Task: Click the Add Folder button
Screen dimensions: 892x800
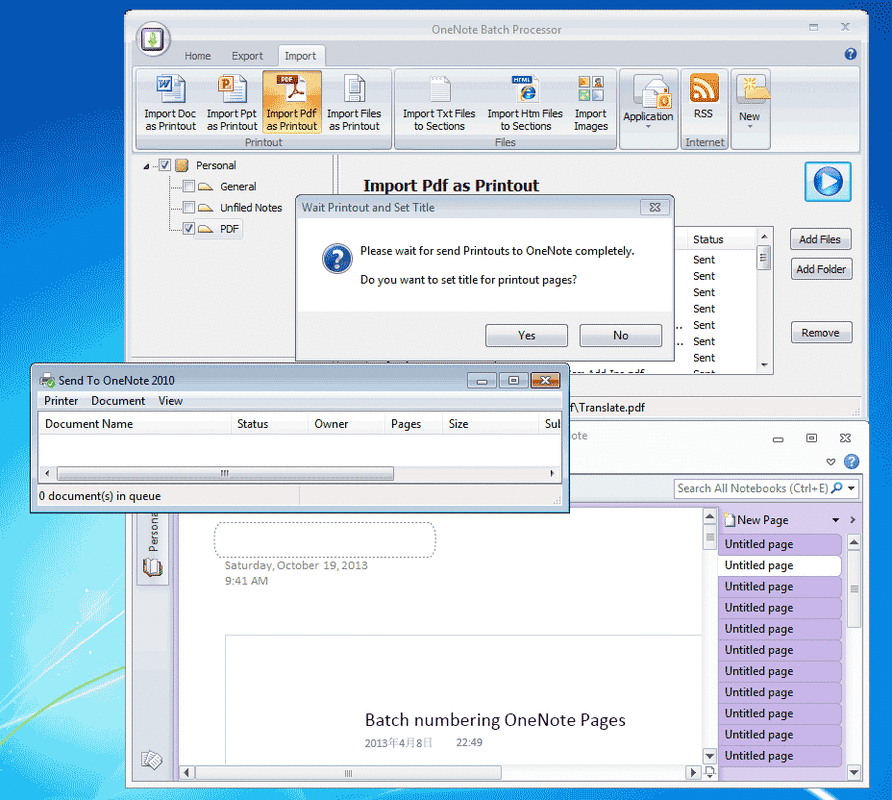Action: click(x=821, y=269)
